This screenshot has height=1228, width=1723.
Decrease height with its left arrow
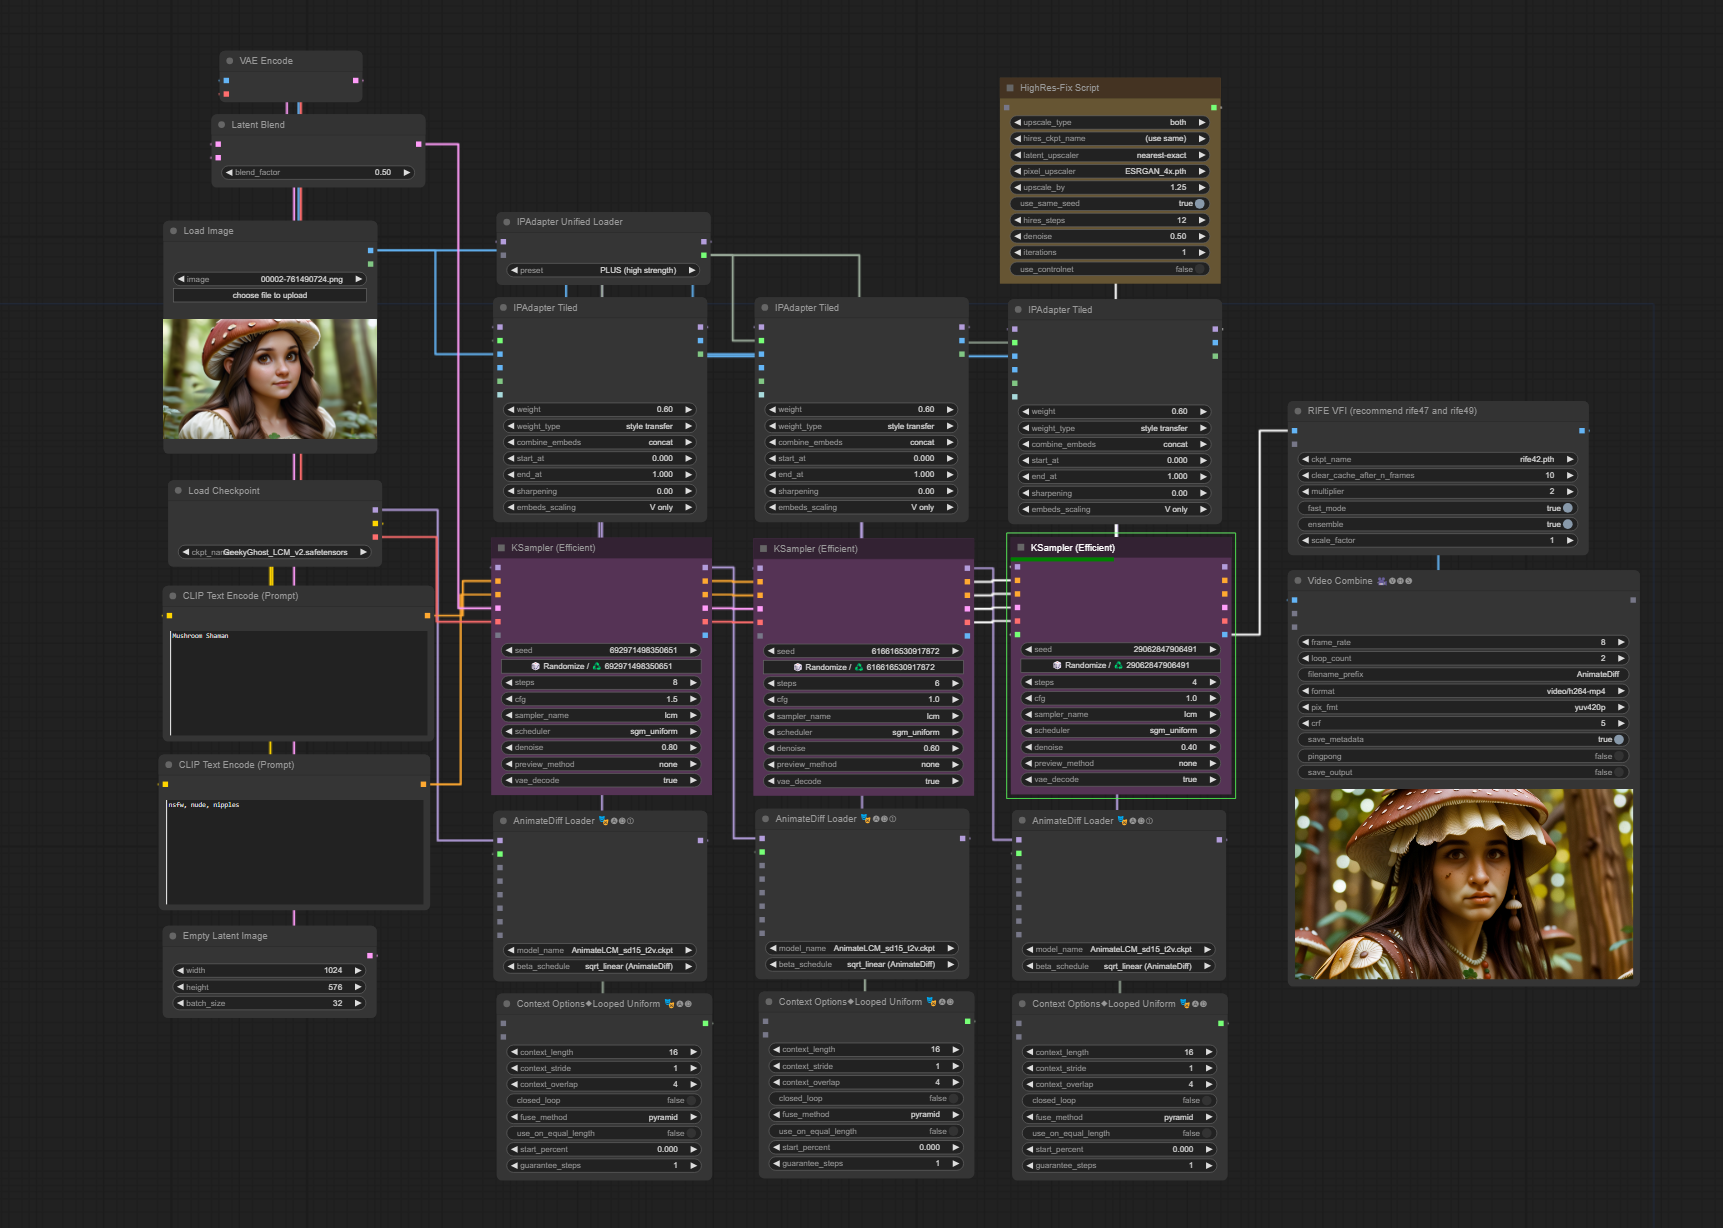click(x=181, y=987)
